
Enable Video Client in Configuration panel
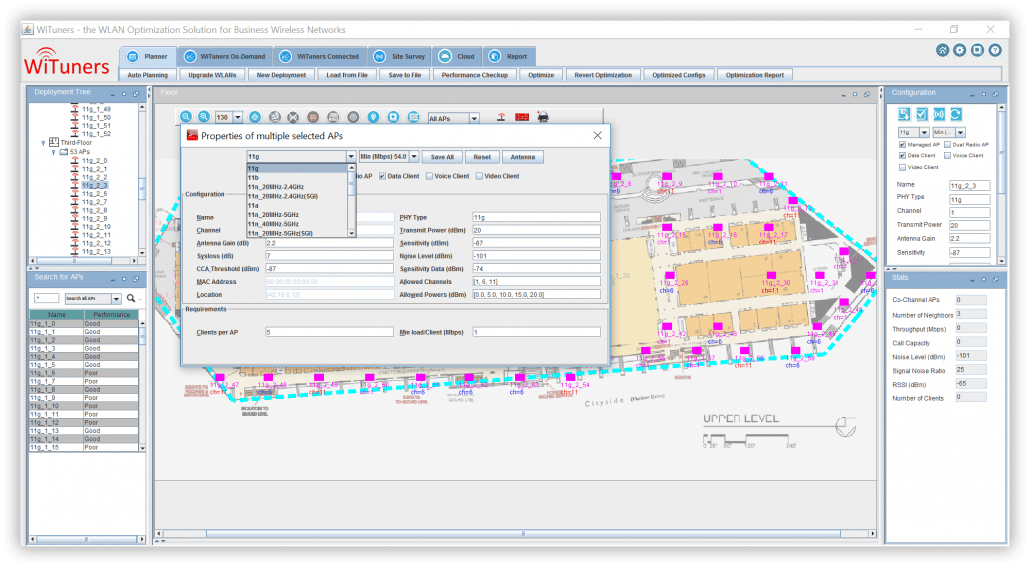902,167
